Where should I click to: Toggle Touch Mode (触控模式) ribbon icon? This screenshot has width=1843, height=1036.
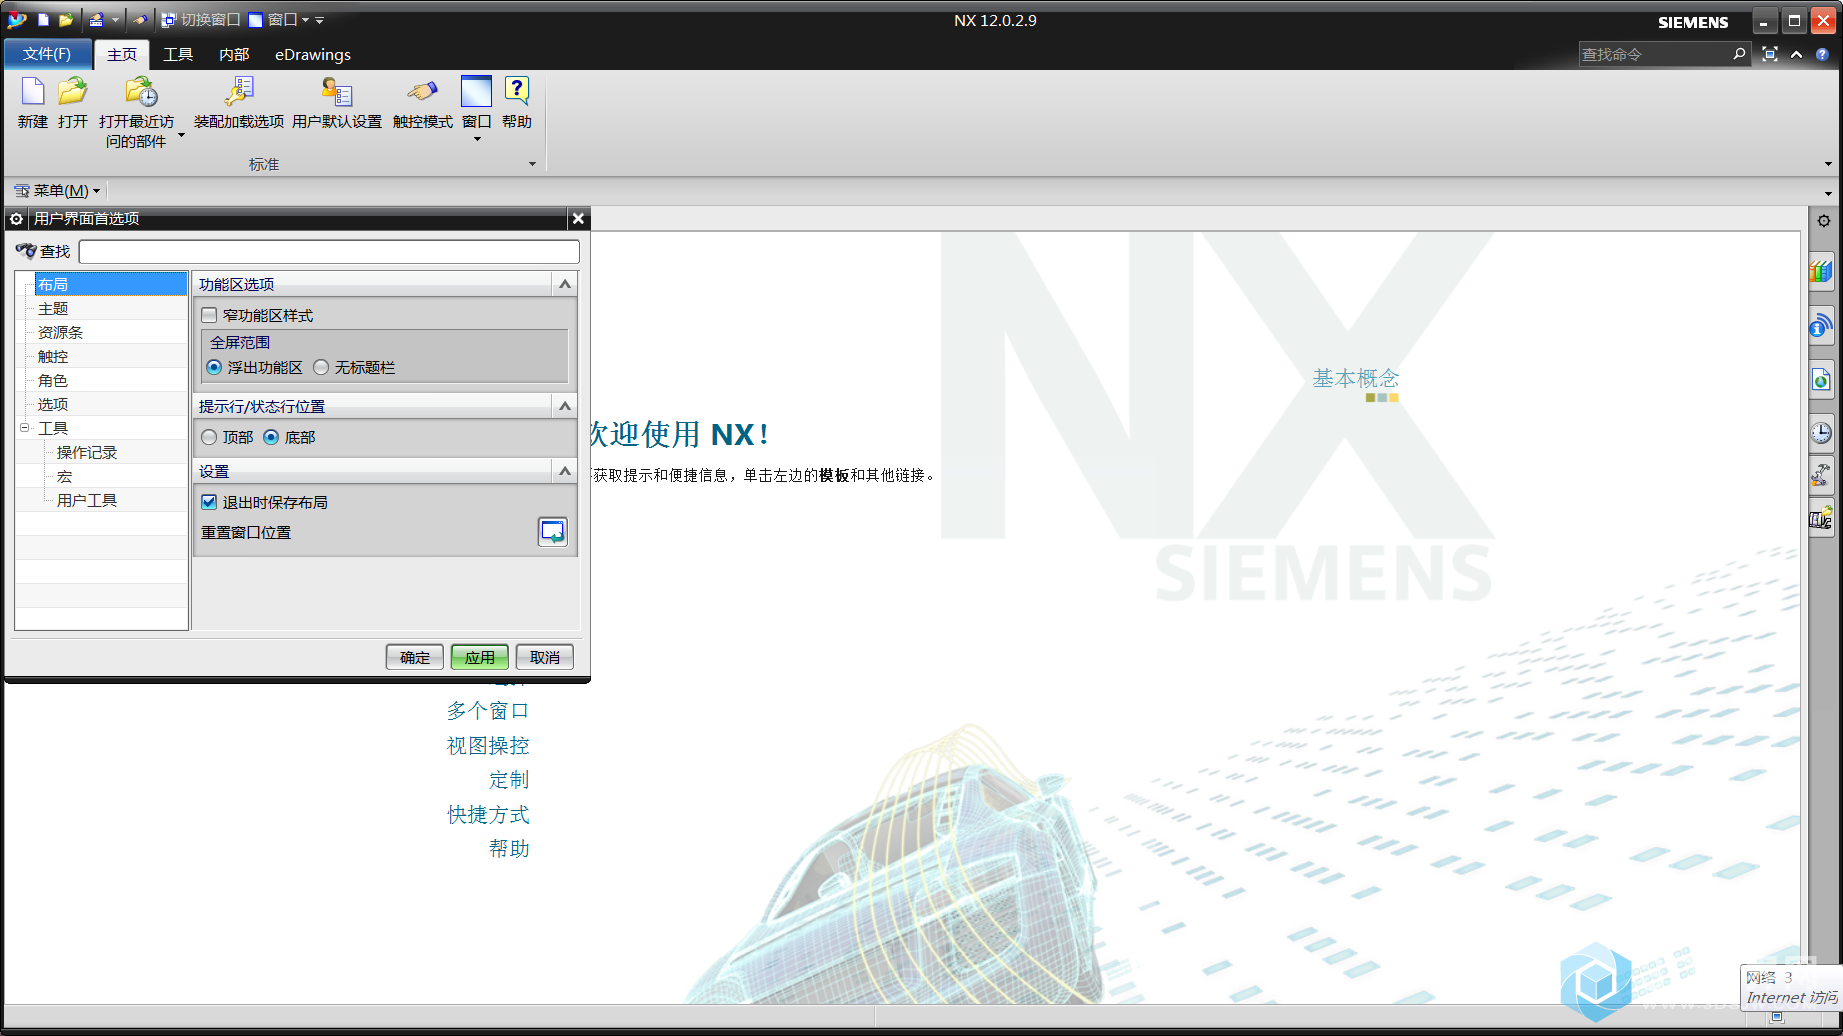click(422, 92)
